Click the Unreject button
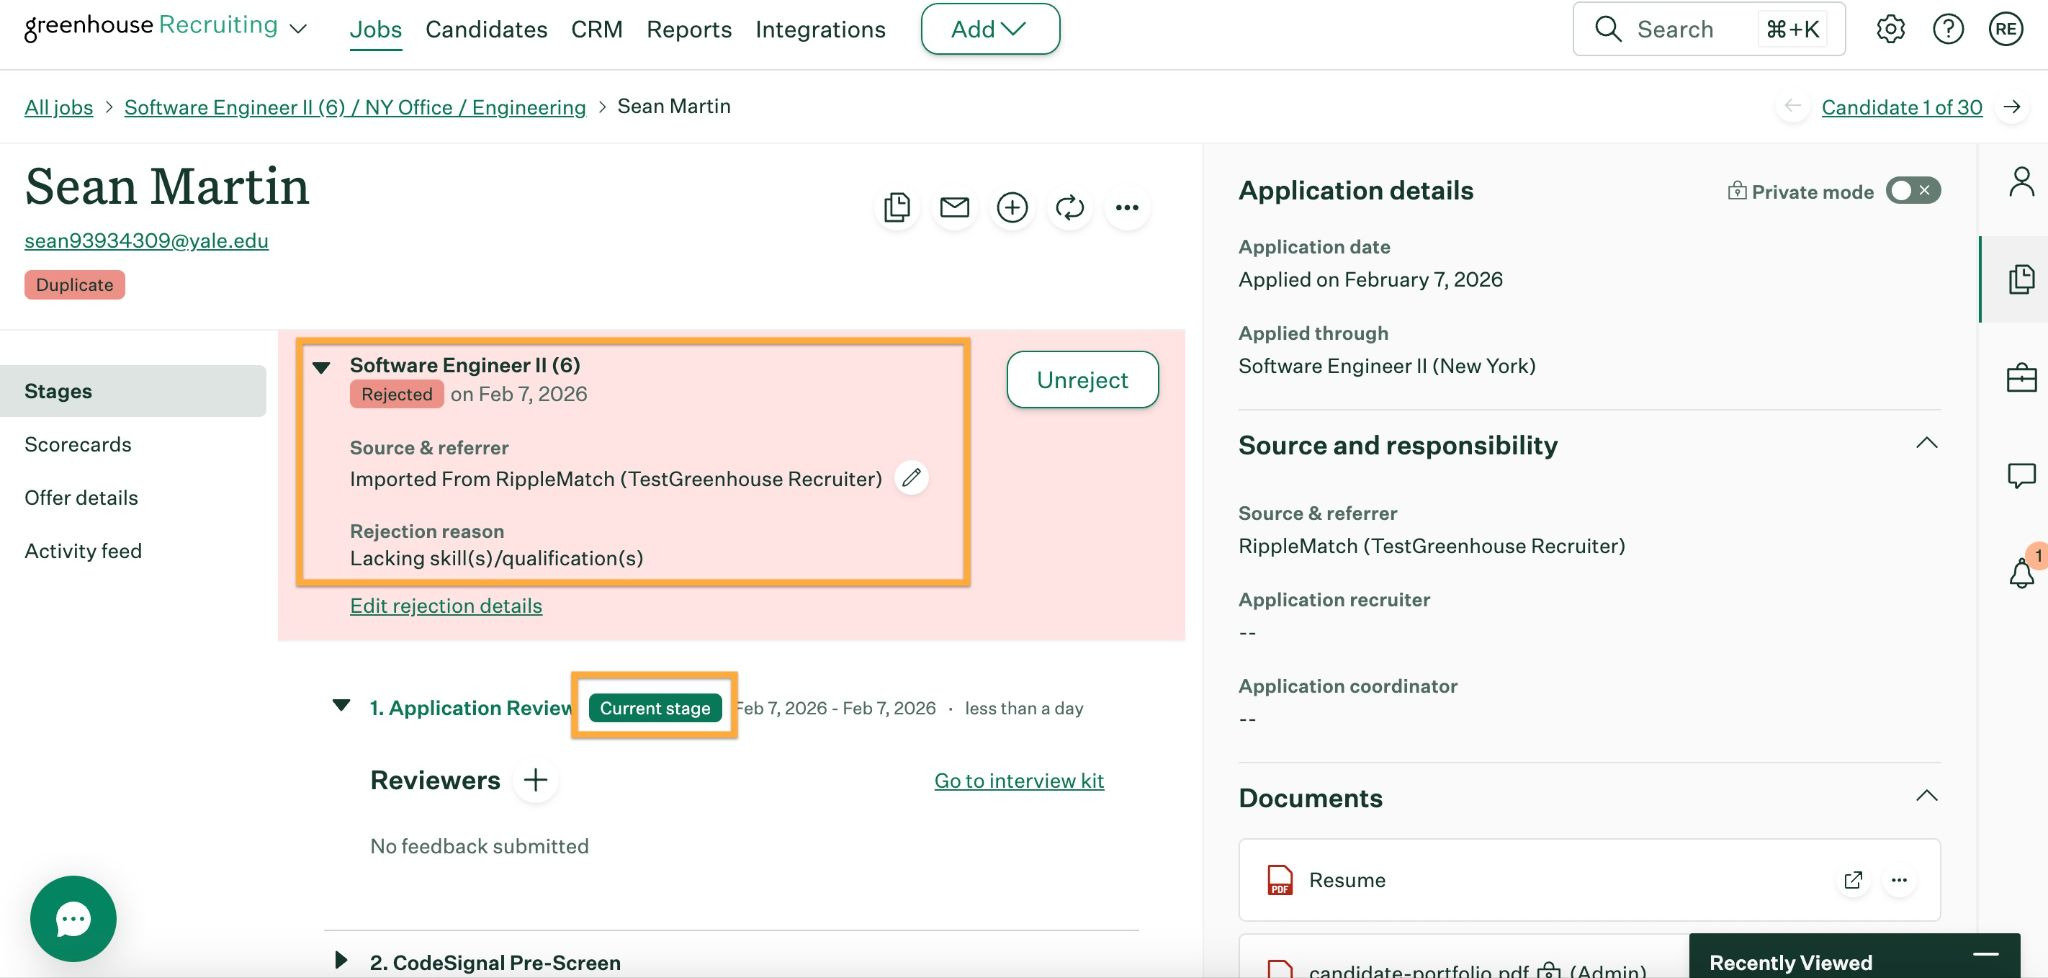Screen dimensions: 2048x978 (1082, 380)
